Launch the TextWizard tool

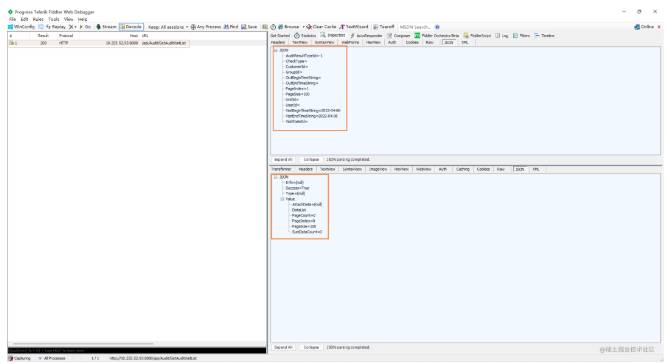[354, 27]
